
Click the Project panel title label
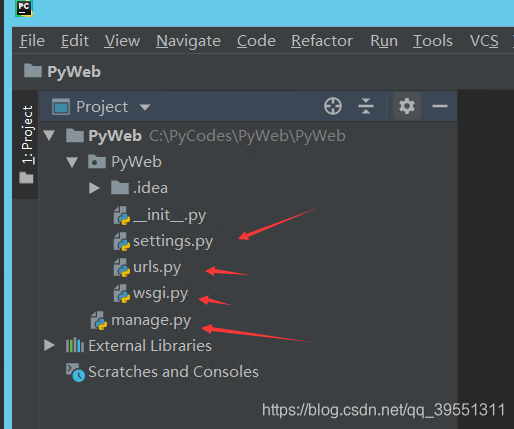click(102, 107)
